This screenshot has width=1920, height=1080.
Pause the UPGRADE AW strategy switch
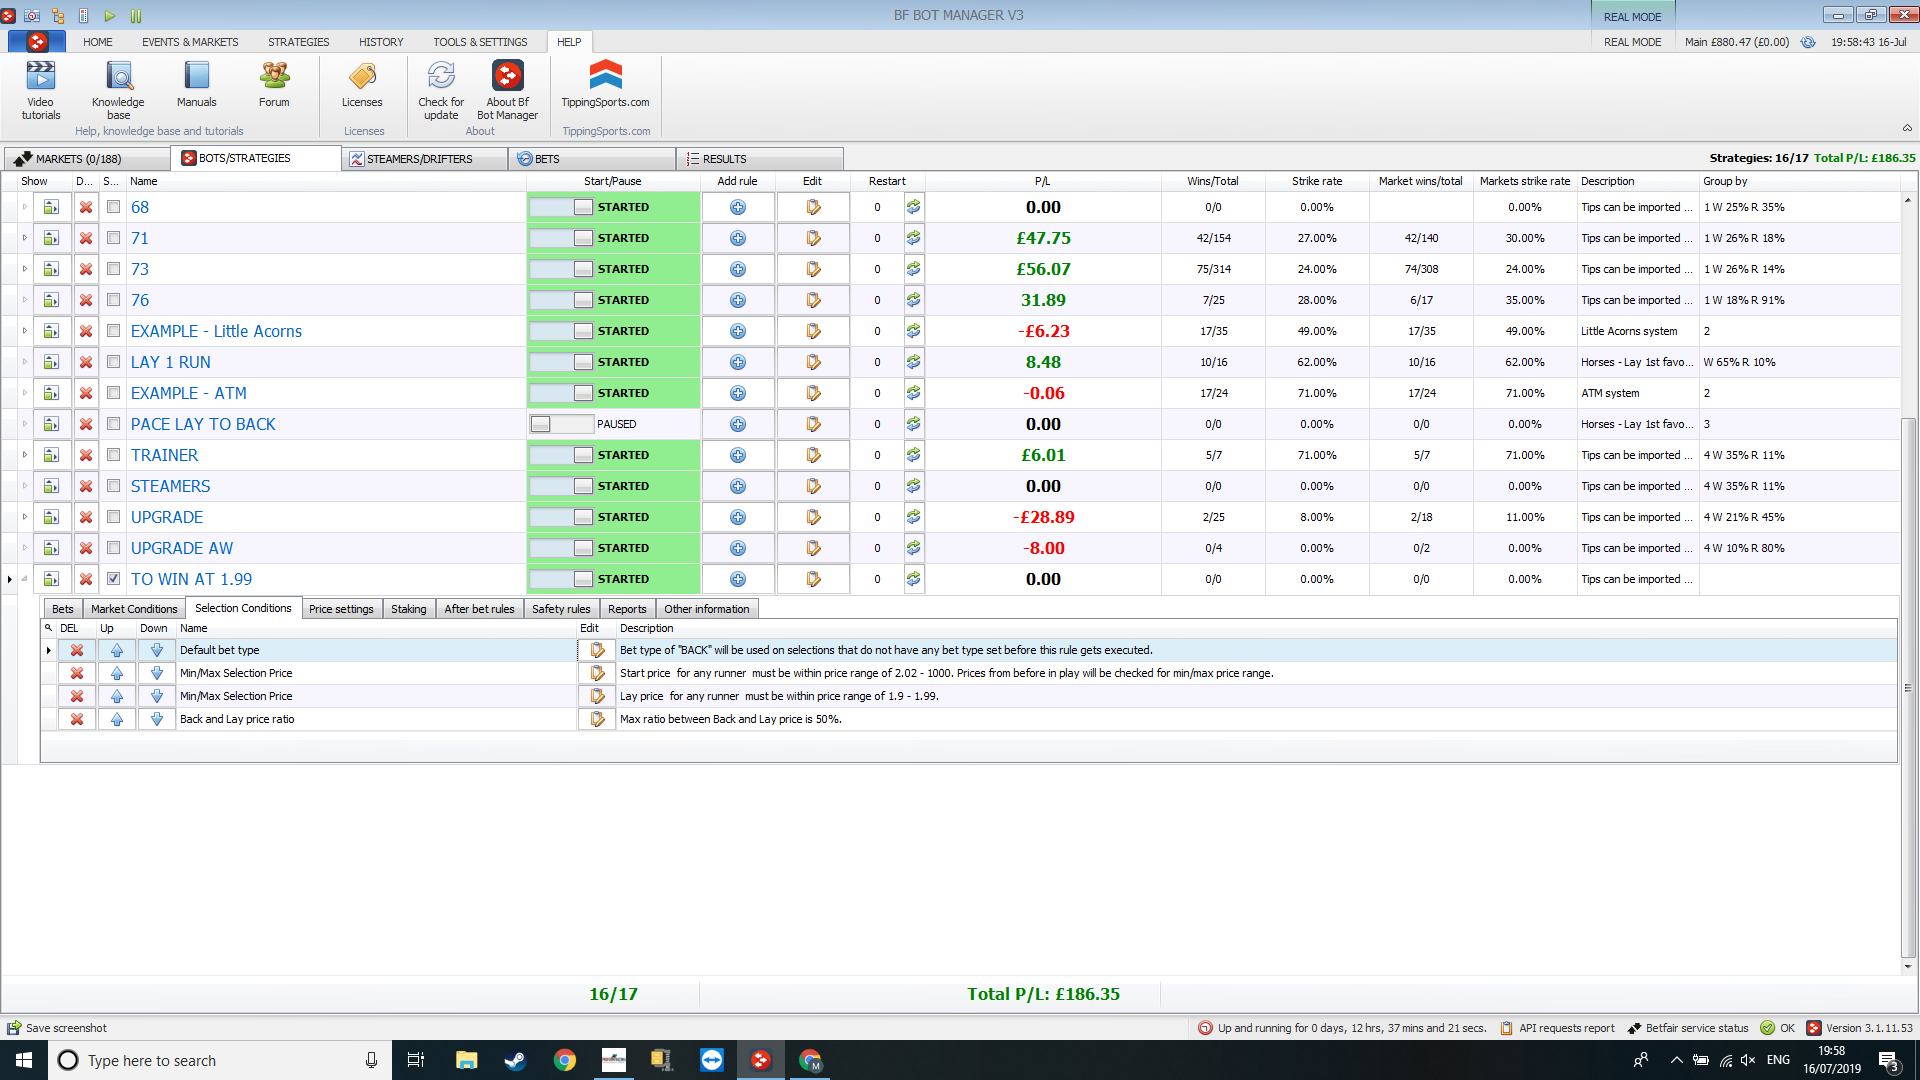point(562,548)
